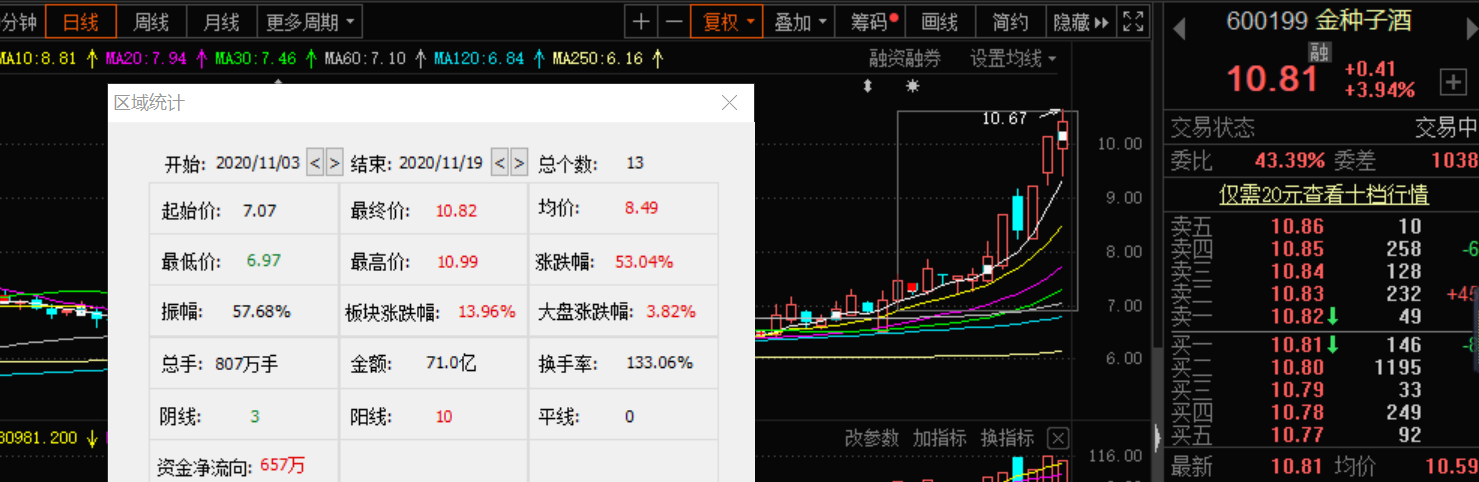This screenshot has width=1479, height=482.
Task: Click the 融 margin badge
Action: pos(1320,53)
